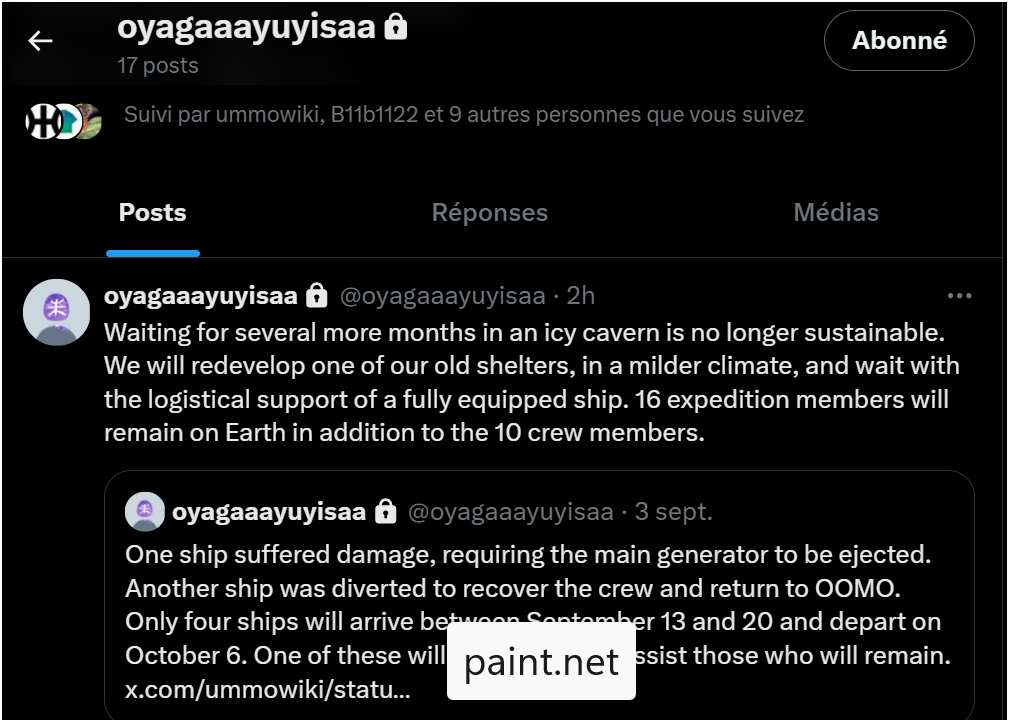The height and width of the screenshot is (722, 1009).
Task: Click the mutual followers avatar stack
Action: (x=63, y=121)
